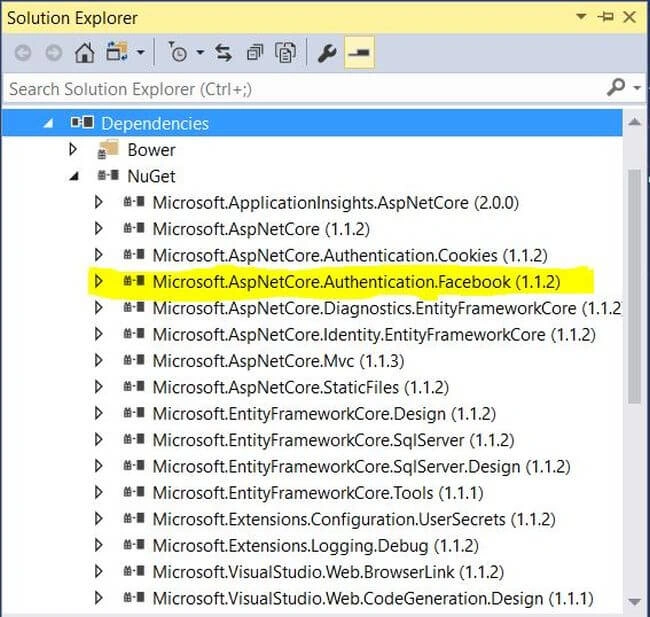
Task: Expand Identity.EntityFrameworkCore package node
Action: coord(99,334)
